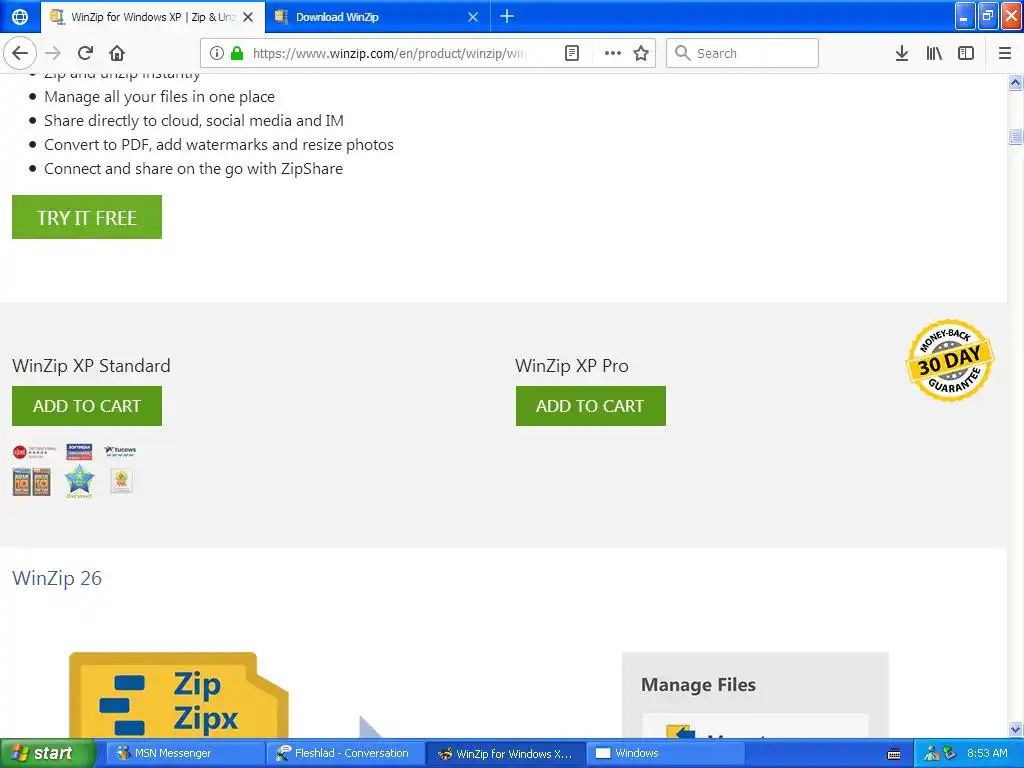Viewport: 1024px width, 768px height.
Task: Click the green secure connection padlock
Action: [x=236, y=53]
